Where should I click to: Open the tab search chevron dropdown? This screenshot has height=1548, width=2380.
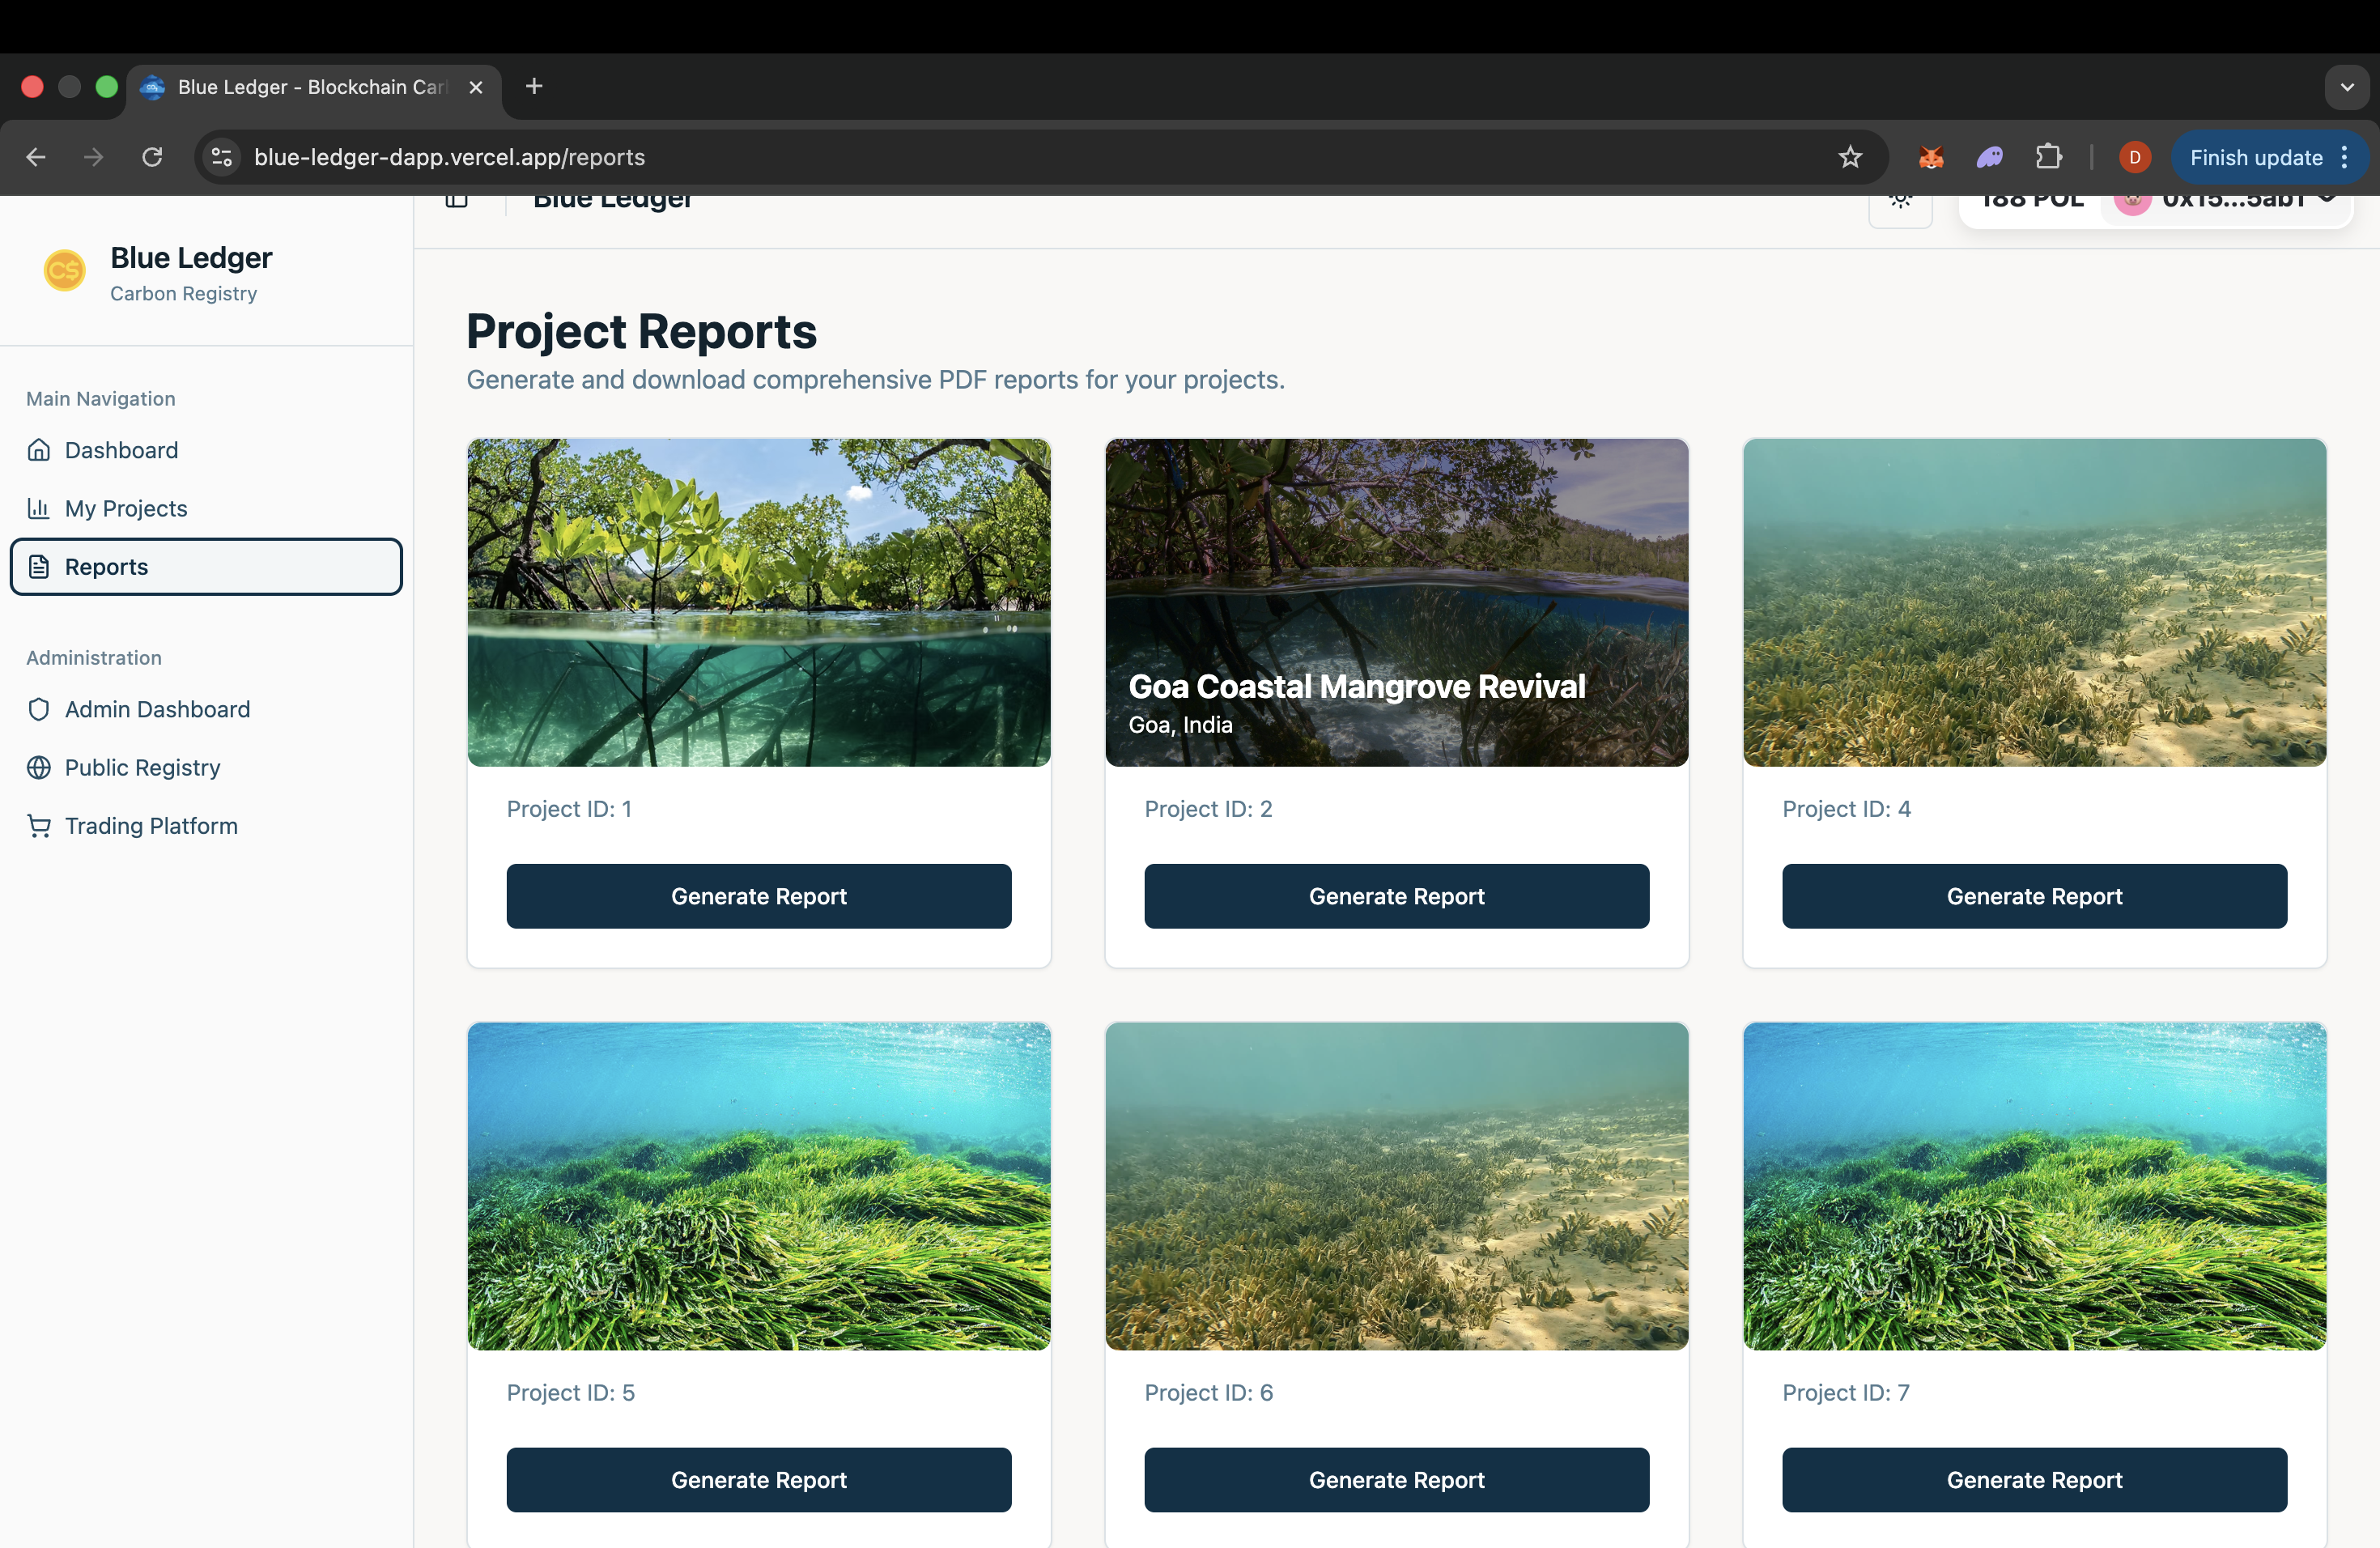tap(2347, 87)
